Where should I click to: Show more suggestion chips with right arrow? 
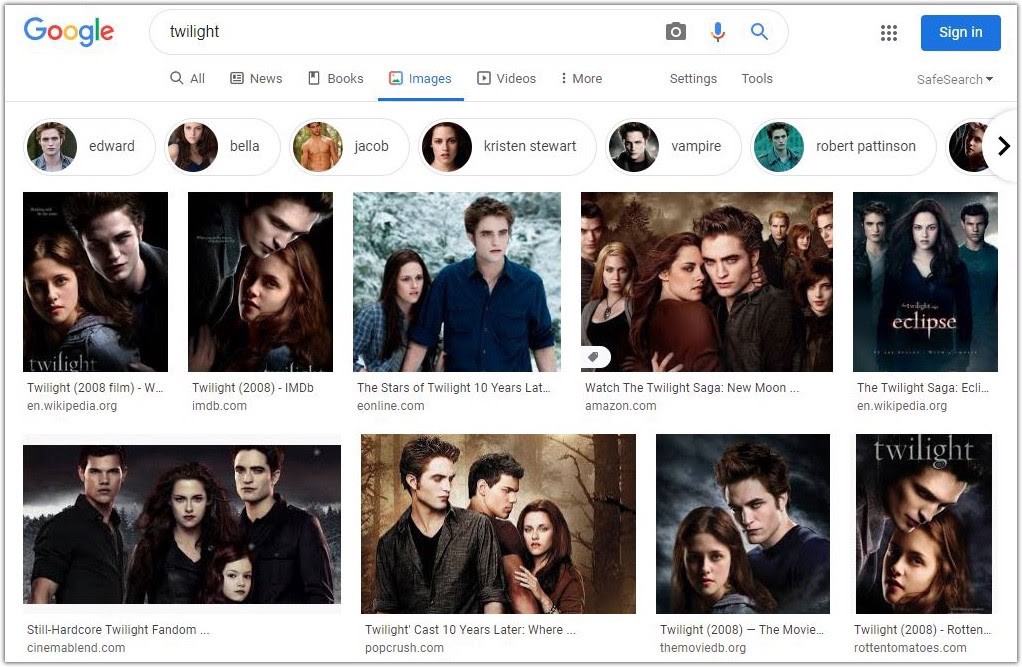coord(1004,146)
